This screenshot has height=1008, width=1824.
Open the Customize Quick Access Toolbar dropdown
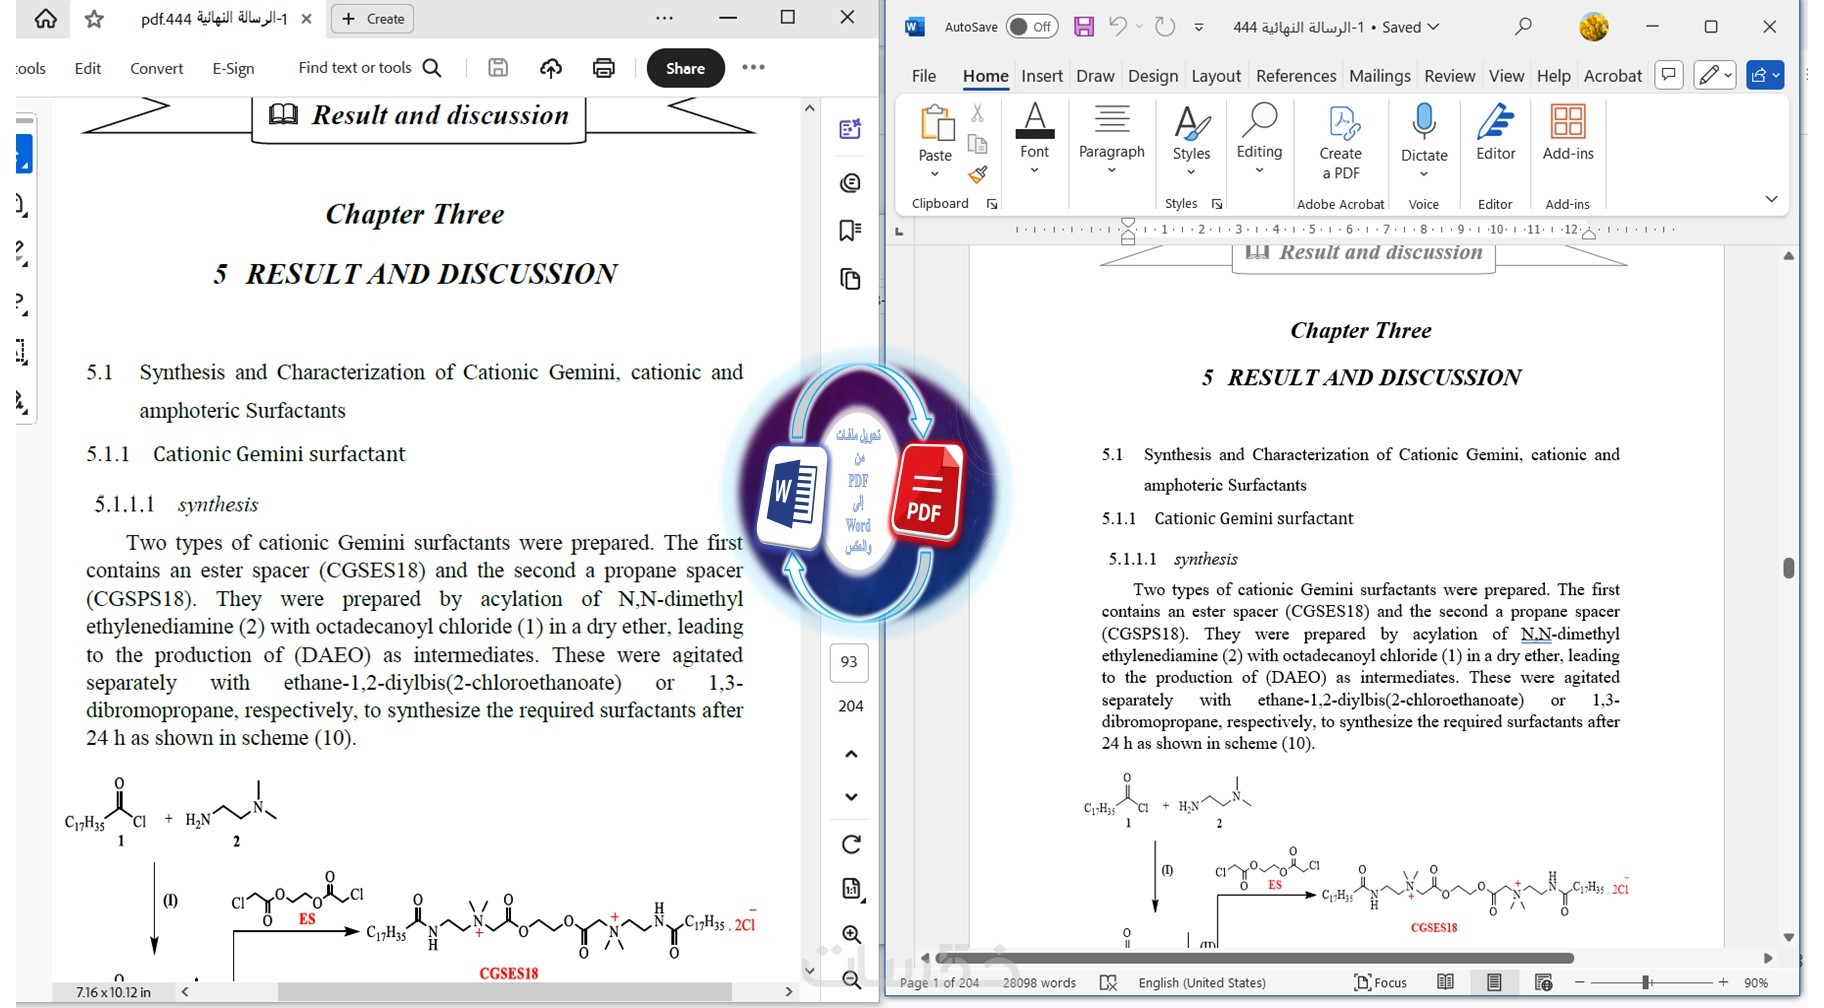(x=1199, y=28)
